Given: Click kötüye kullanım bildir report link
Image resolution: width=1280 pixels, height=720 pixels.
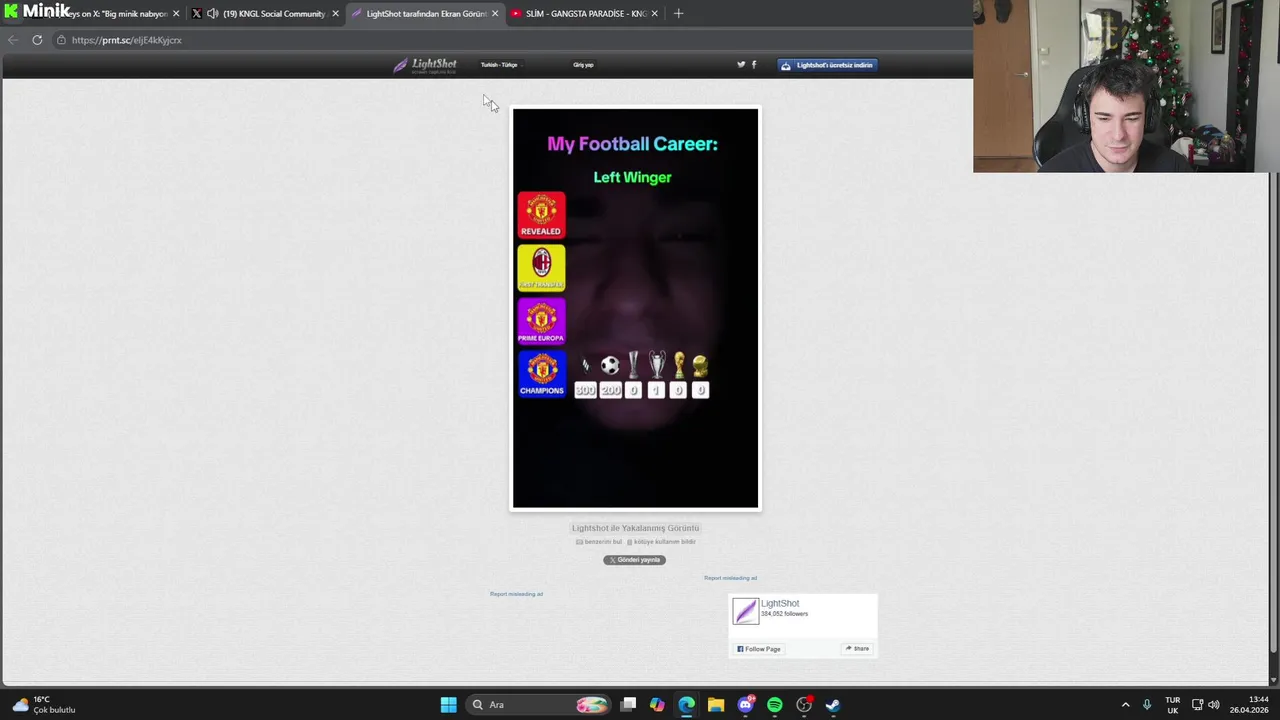Looking at the screenshot, I should click(661, 542).
